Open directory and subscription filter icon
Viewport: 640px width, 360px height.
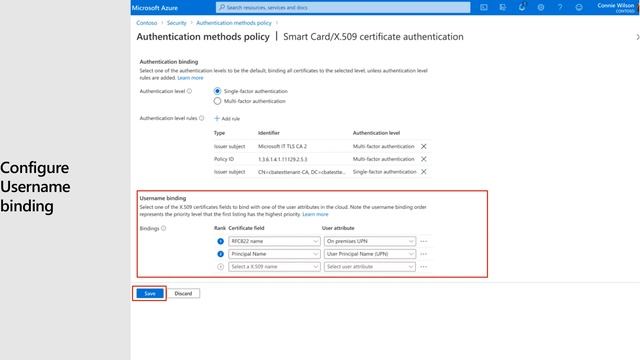[502, 7]
